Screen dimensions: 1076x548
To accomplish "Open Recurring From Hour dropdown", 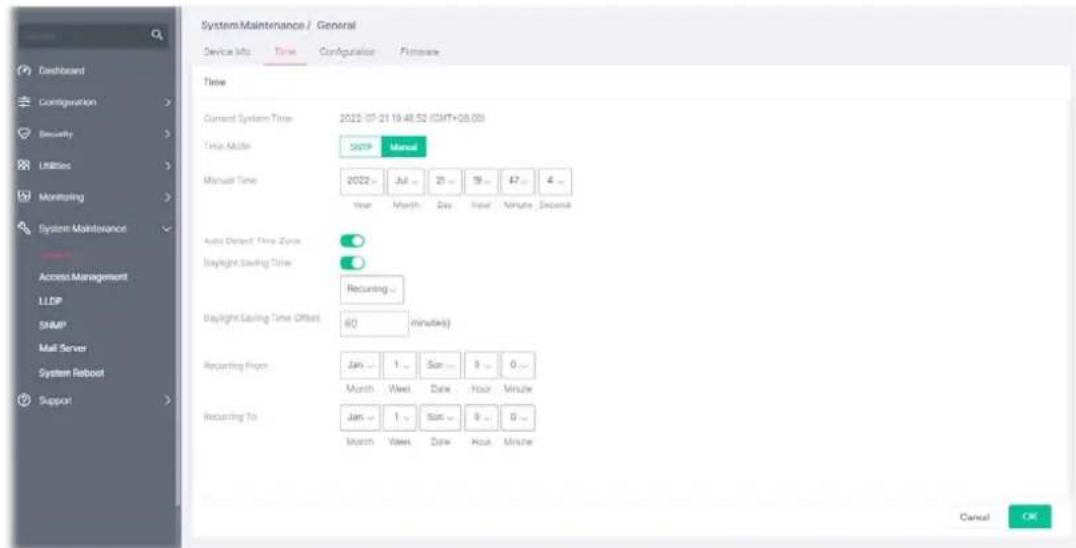I will point(481,366).
